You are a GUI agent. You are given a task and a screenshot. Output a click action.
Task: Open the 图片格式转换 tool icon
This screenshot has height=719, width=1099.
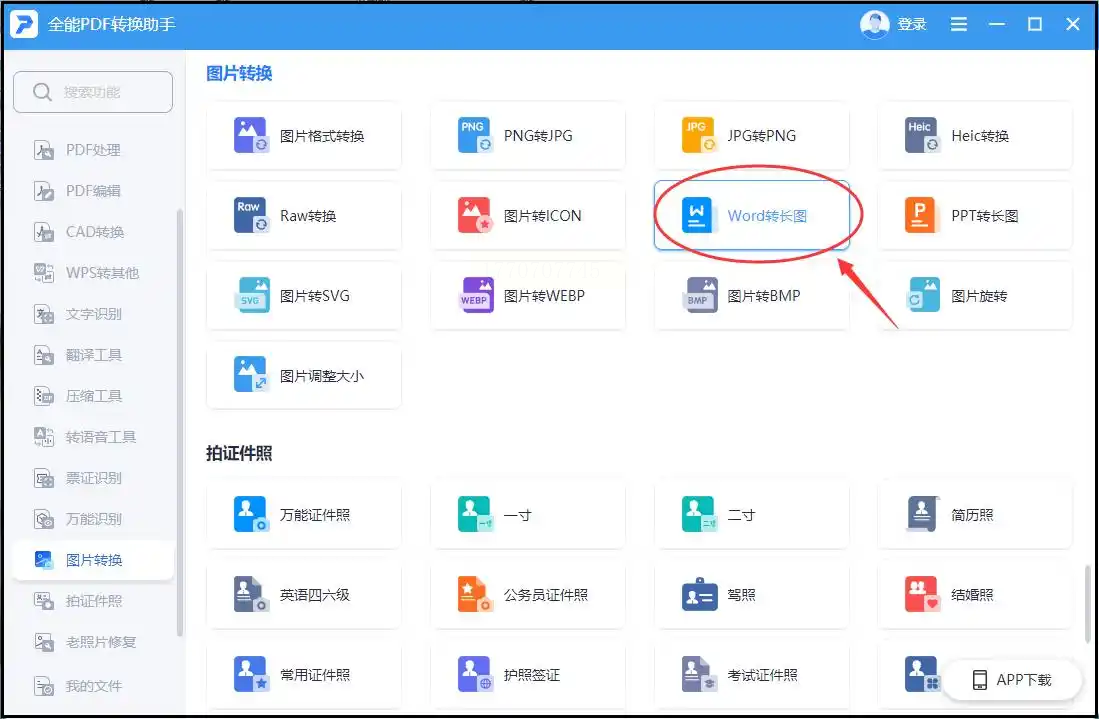pyautogui.click(x=251, y=135)
